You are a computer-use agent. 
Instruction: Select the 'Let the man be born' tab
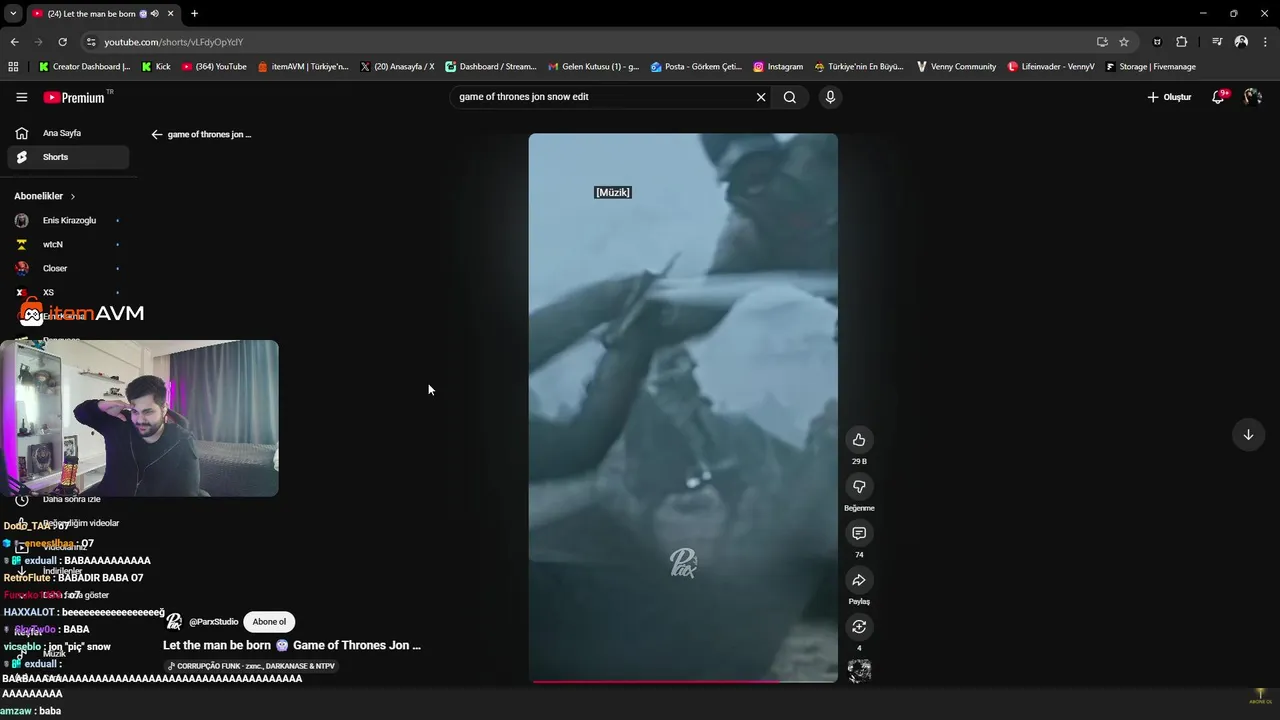click(x=102, y=14)
